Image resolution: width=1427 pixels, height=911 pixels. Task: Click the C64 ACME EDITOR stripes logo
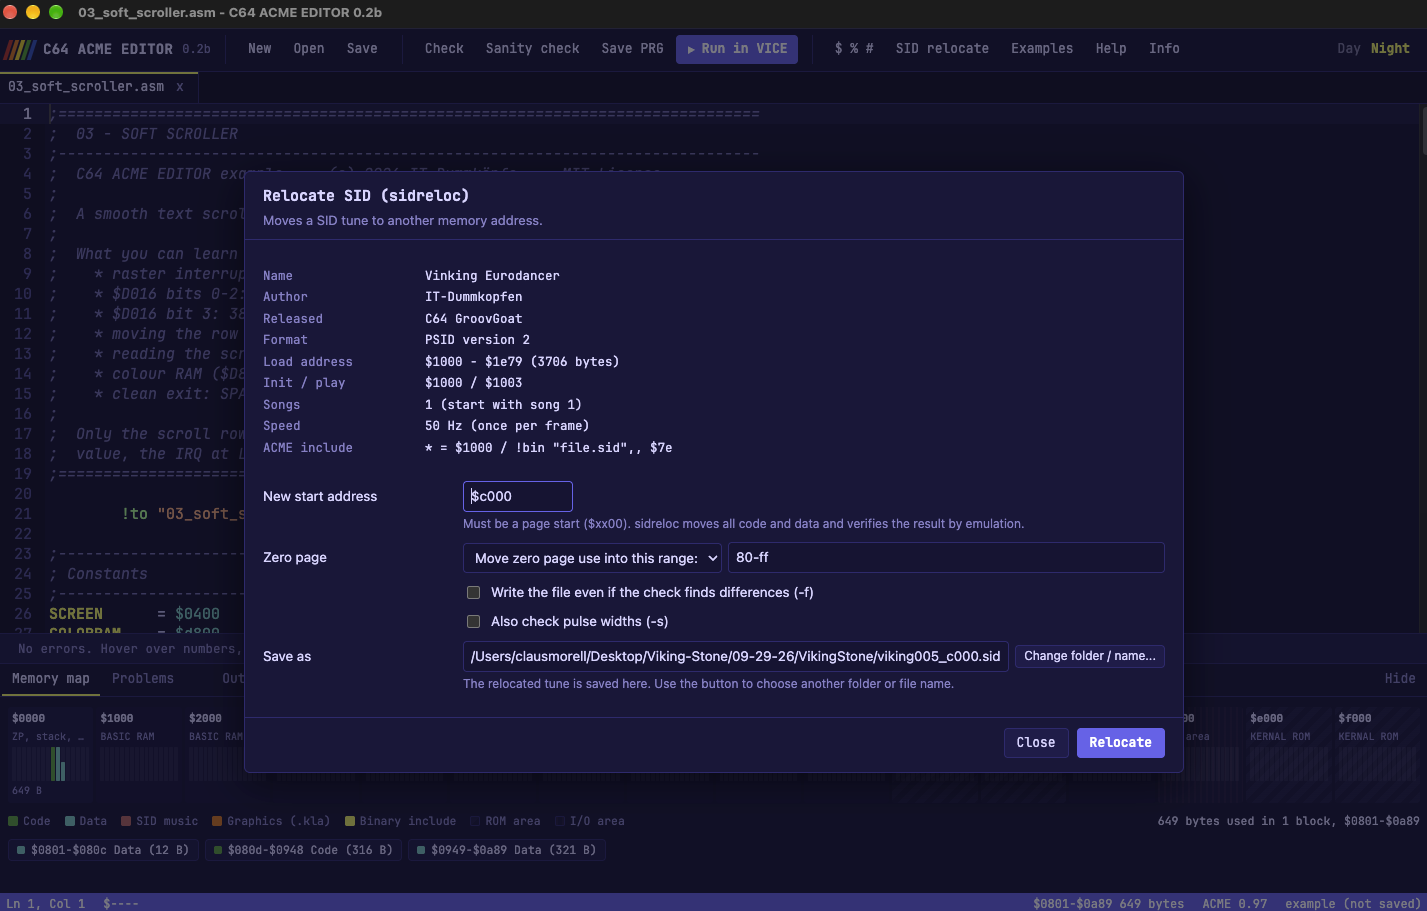[x=20, y=49]
